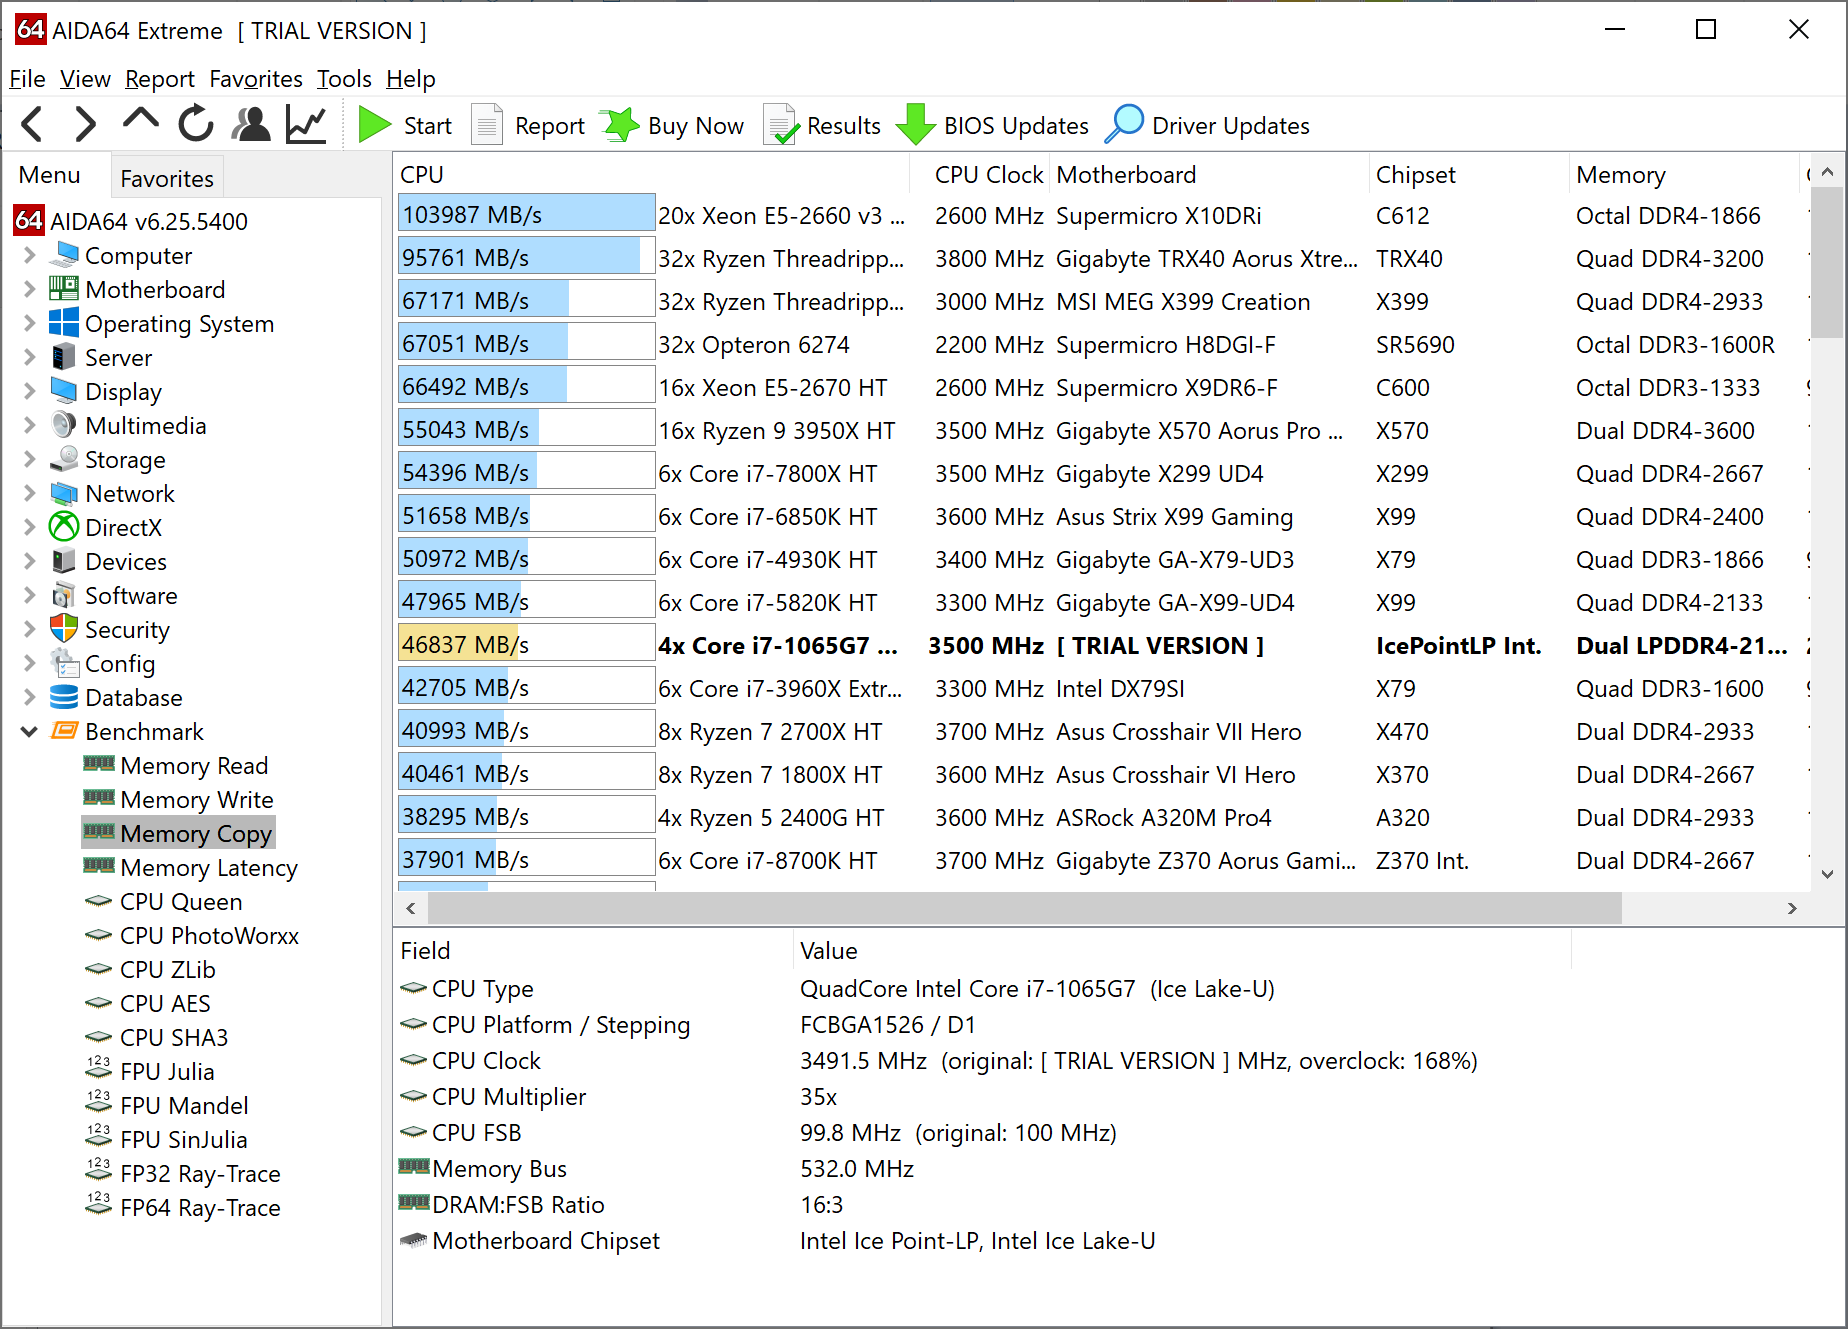1848x1329 pixels.
Task: Click the Buy Now button
Action: click(x=673, y=125)
